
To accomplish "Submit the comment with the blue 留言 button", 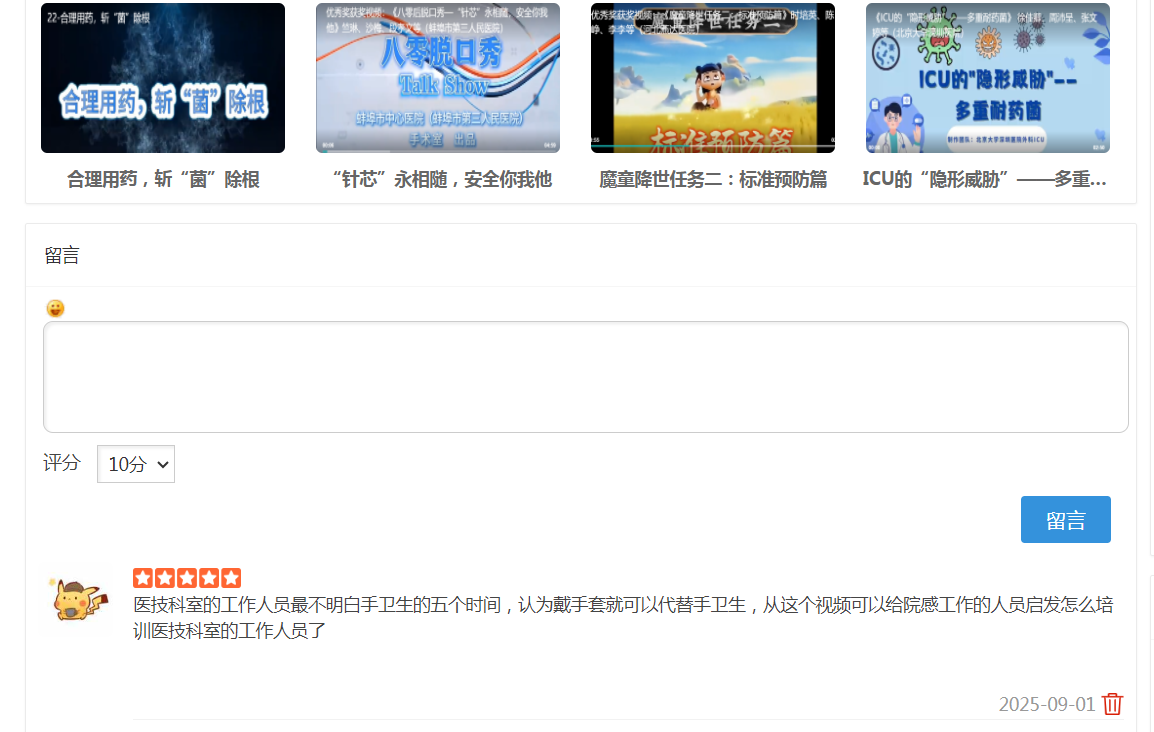I will 1065,520.
